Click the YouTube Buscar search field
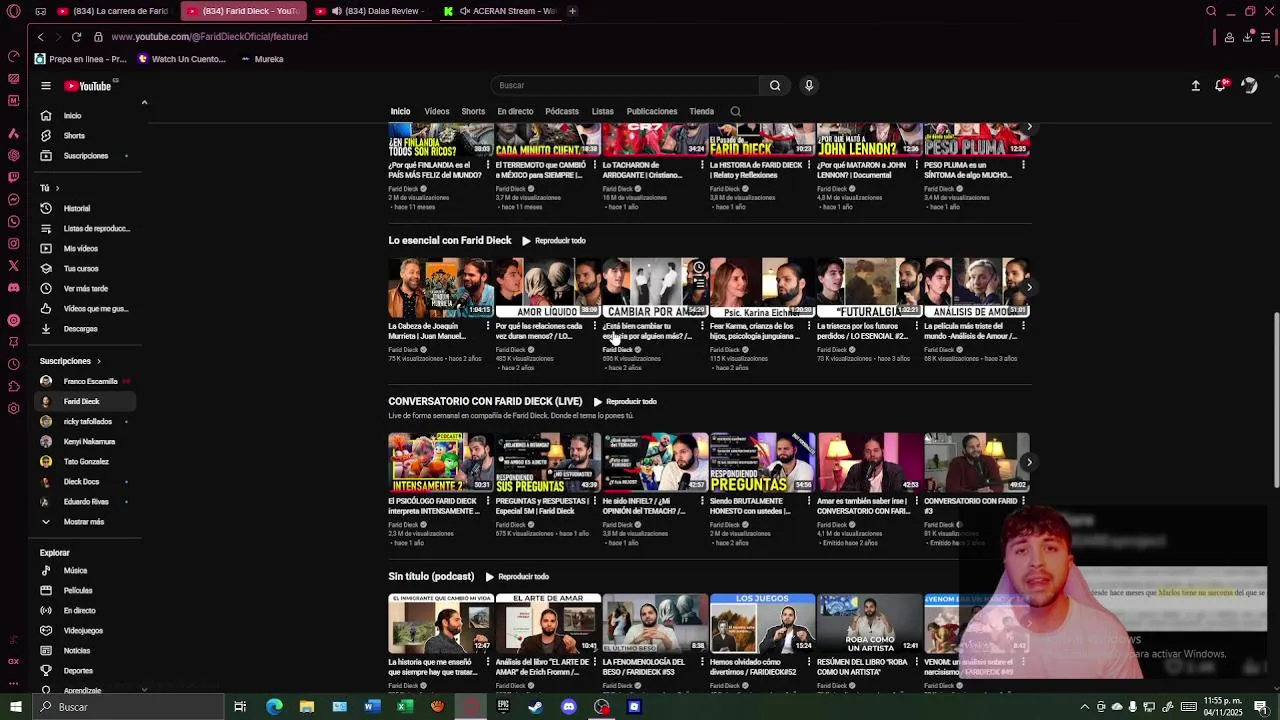The height and width of the screenshot is (720, 1280). point(626,86)
